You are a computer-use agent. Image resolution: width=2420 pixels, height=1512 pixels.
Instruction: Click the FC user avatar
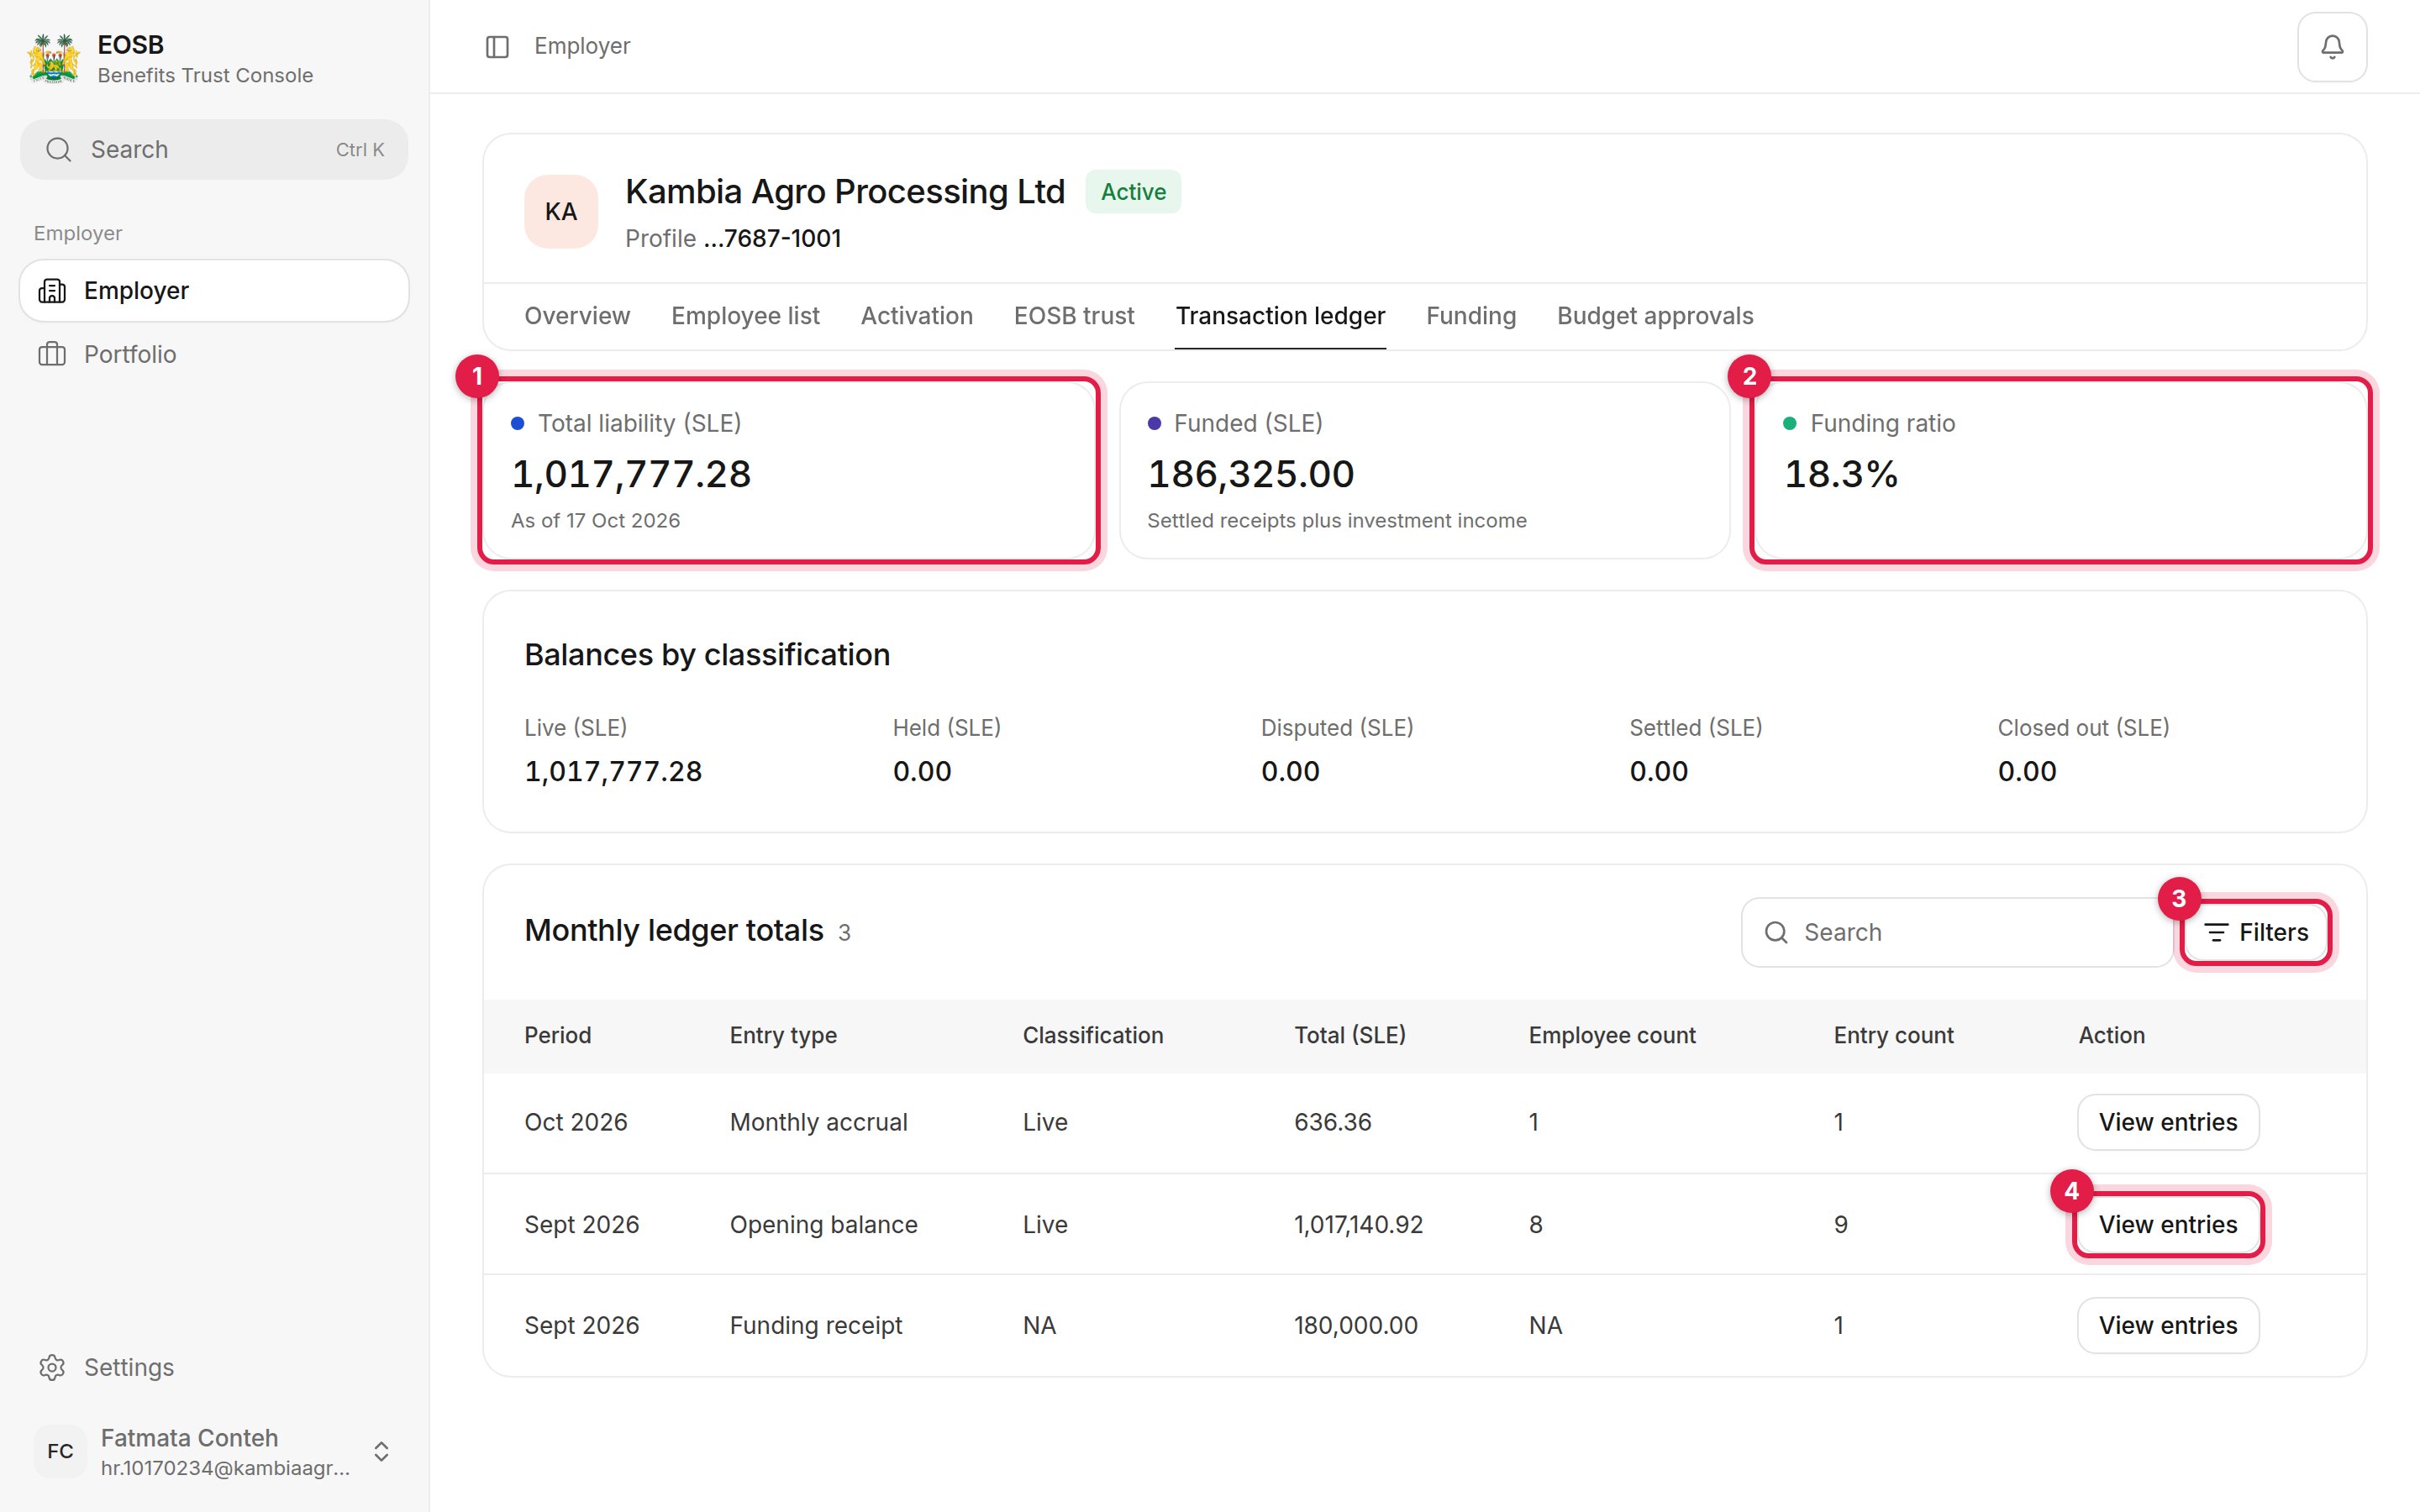point(60,1451)
